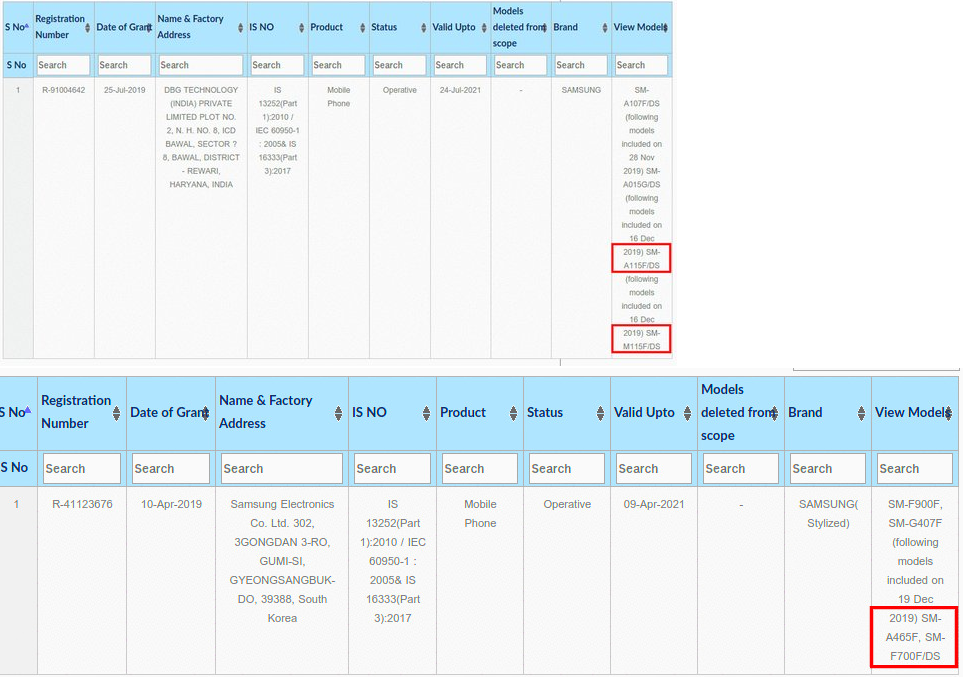This screenshot has width=963, height=677.
Task: Click Valid Upto sort arrows in the upper table
Action: [x=484, y=28]
